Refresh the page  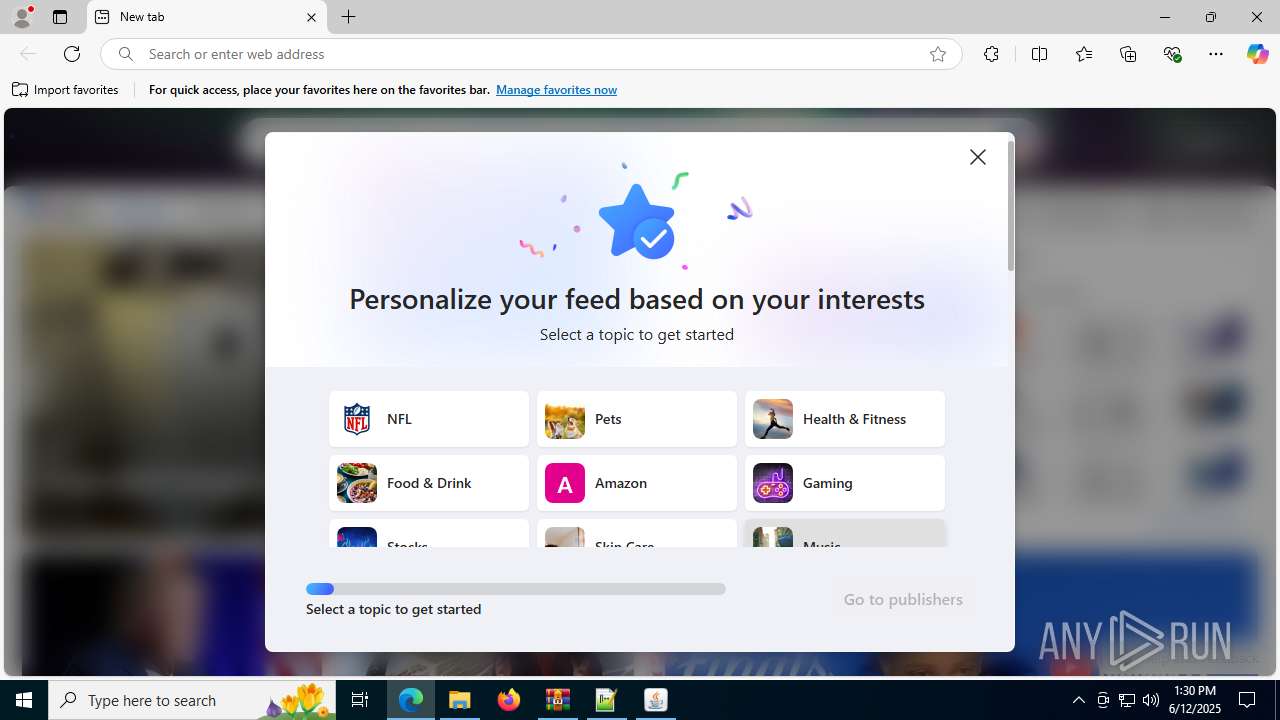point(72,54)
